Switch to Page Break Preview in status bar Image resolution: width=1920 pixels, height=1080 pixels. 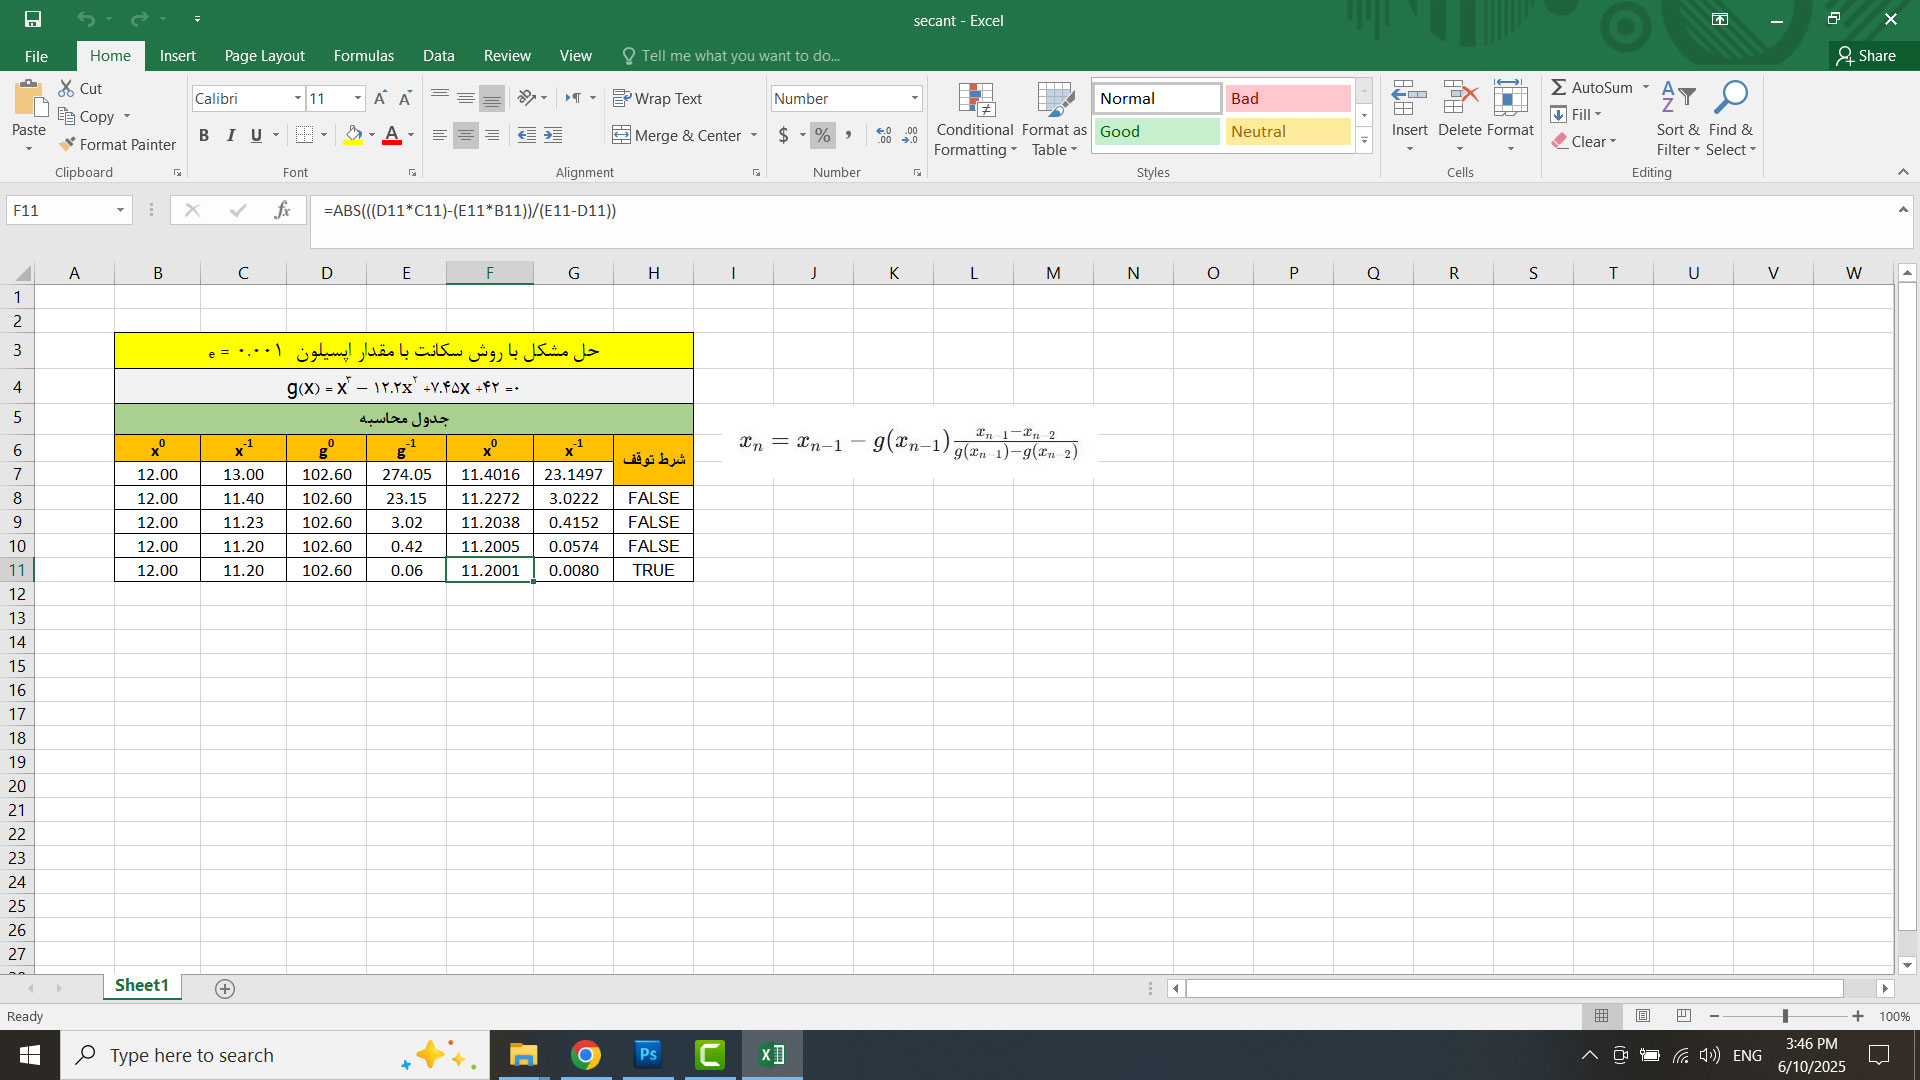(1684, 1016)
